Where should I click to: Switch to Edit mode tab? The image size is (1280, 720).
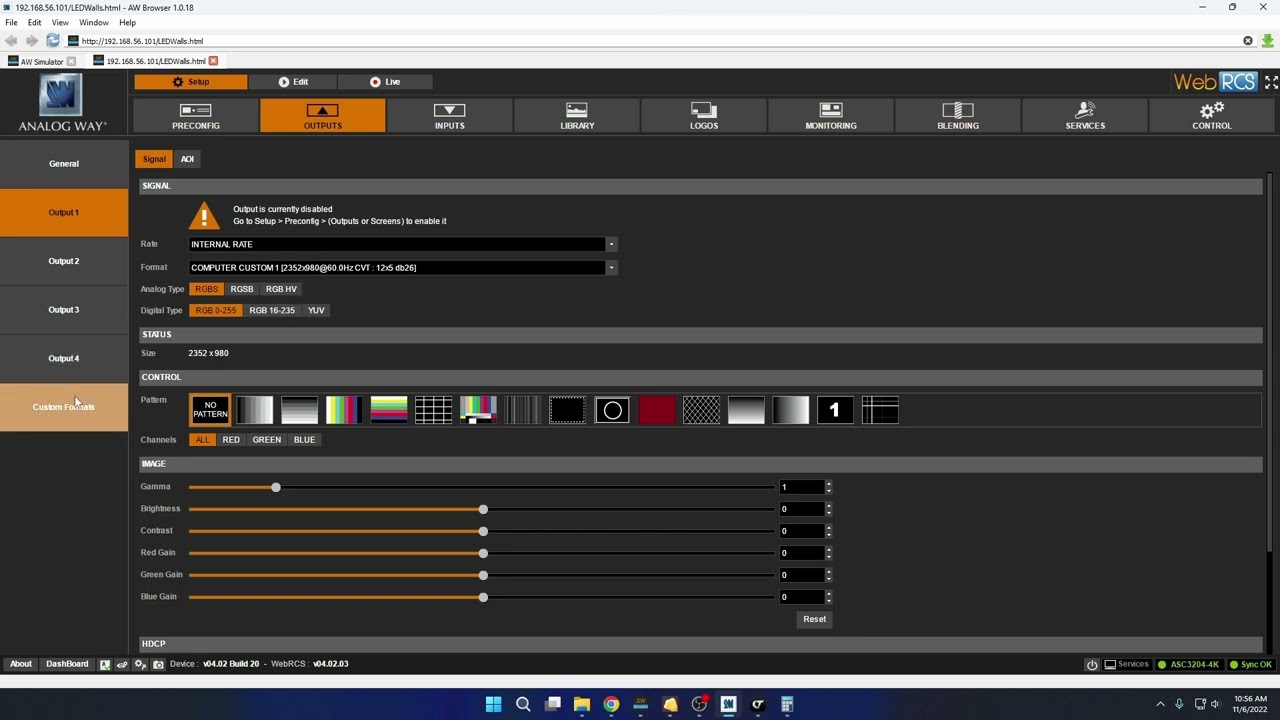coord(293,82)
